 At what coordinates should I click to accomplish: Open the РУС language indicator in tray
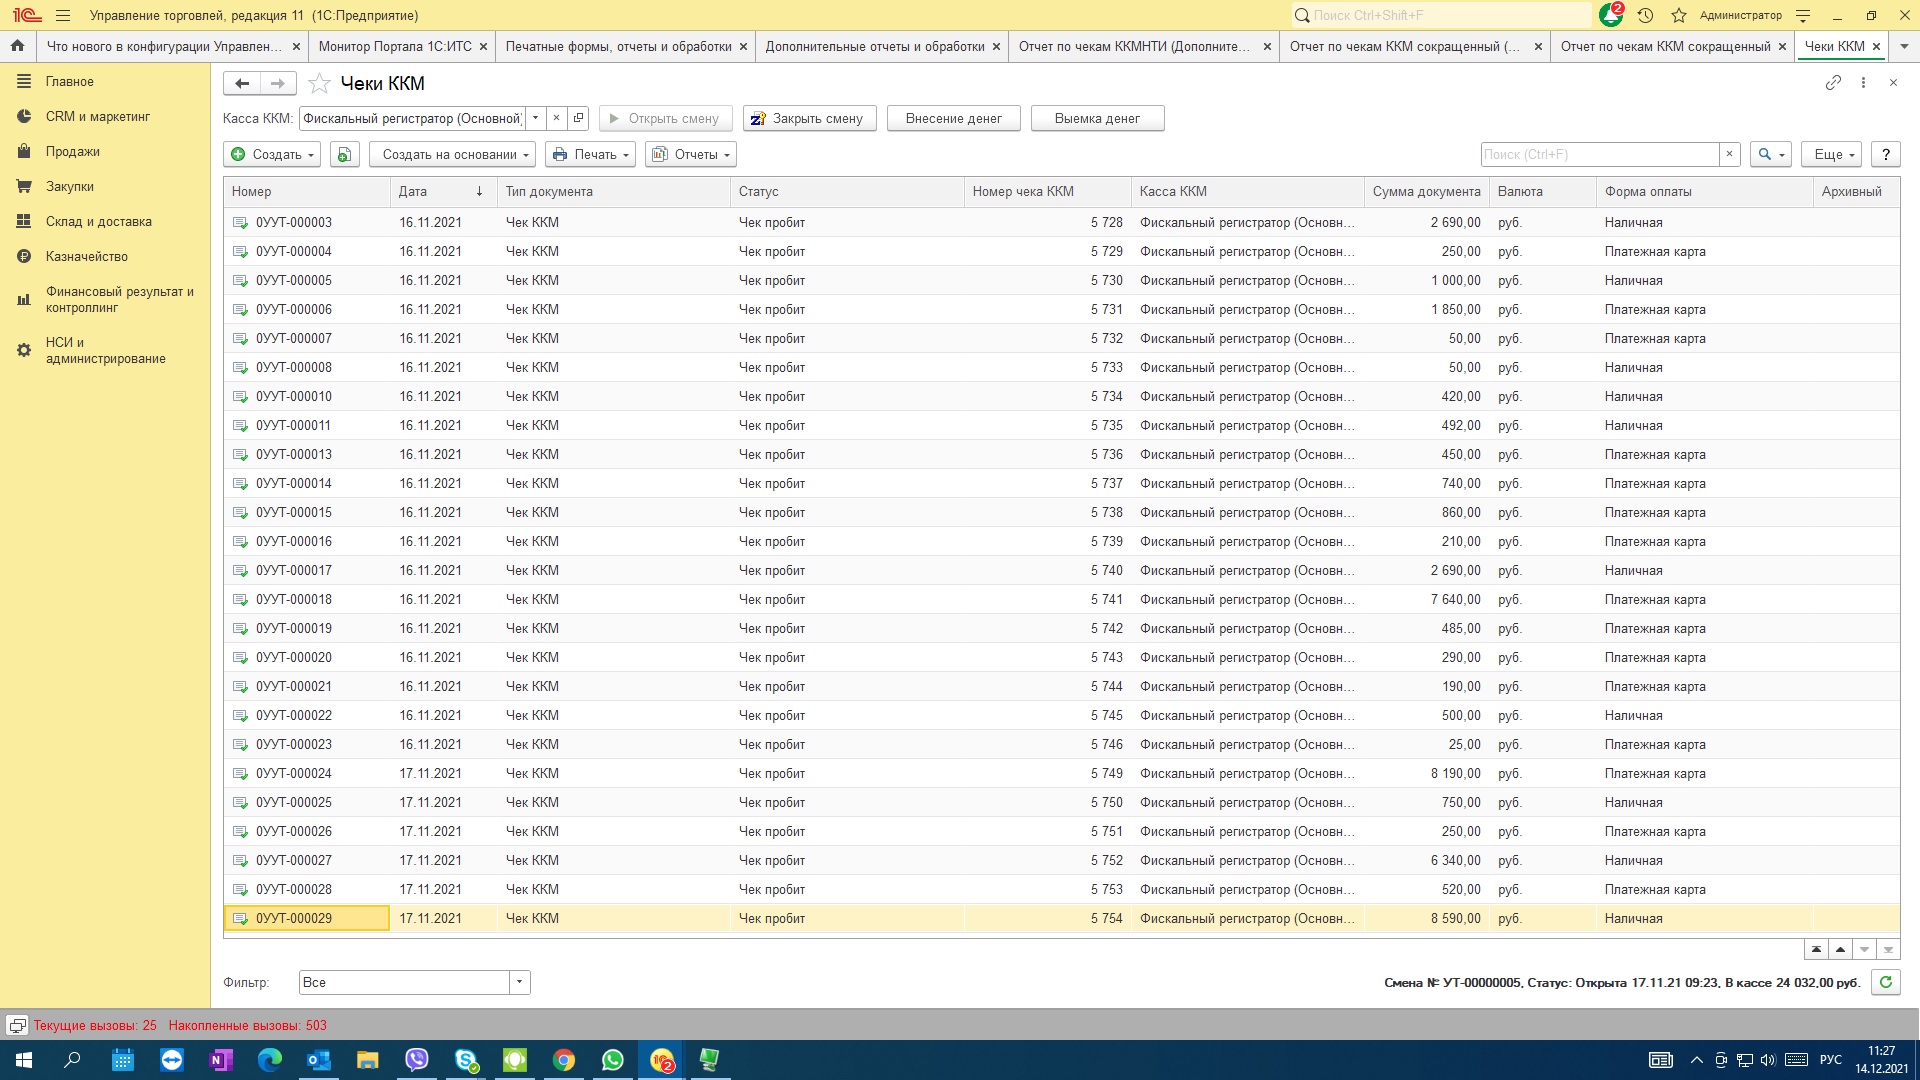1831,1060
